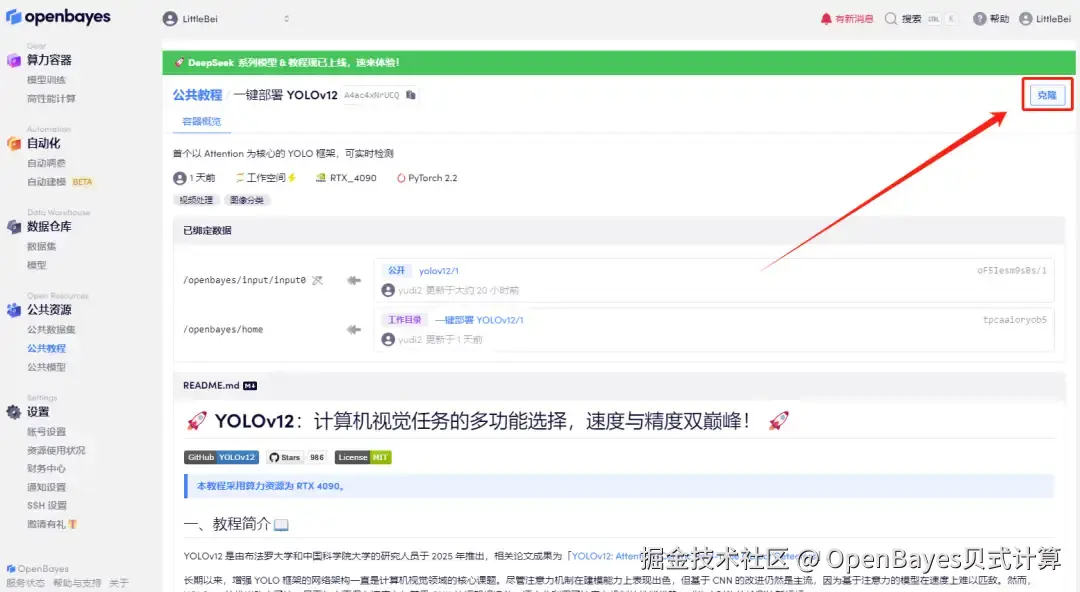Click the 搜索 search box
This screenshot has width=1080, height=592.
click(922, 19)
